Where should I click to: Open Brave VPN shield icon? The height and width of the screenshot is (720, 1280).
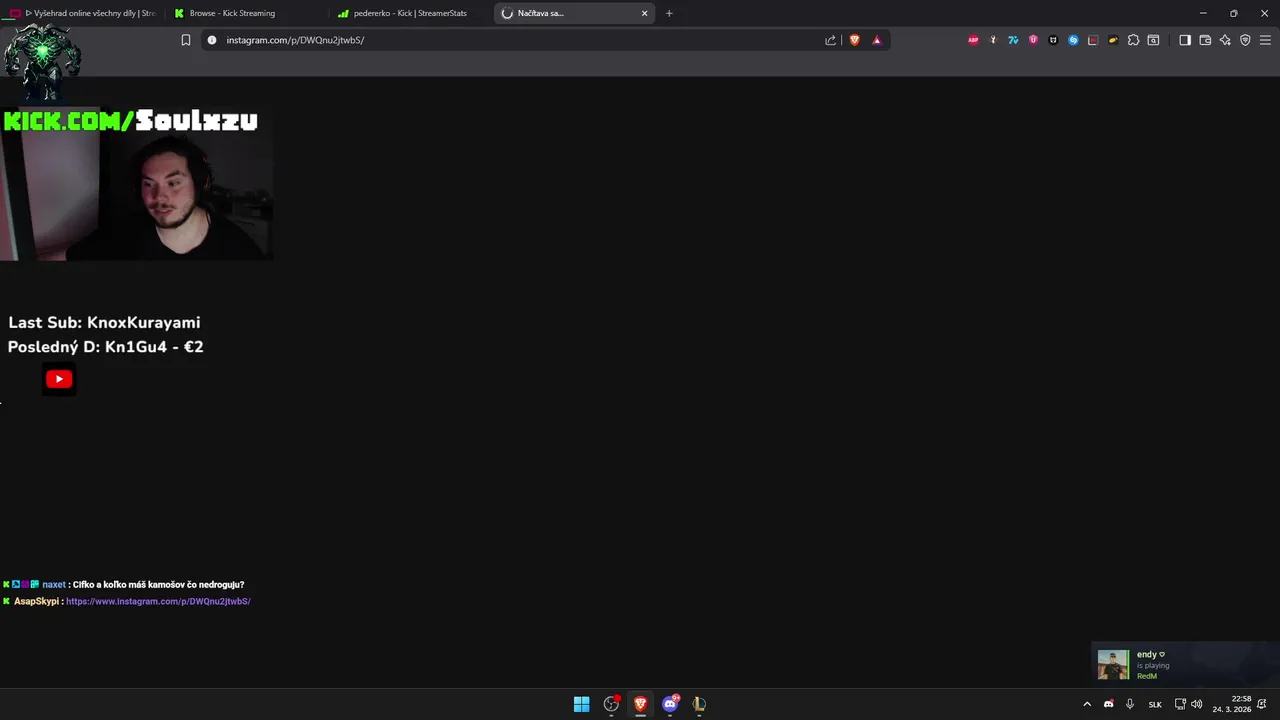(1245, 40)
